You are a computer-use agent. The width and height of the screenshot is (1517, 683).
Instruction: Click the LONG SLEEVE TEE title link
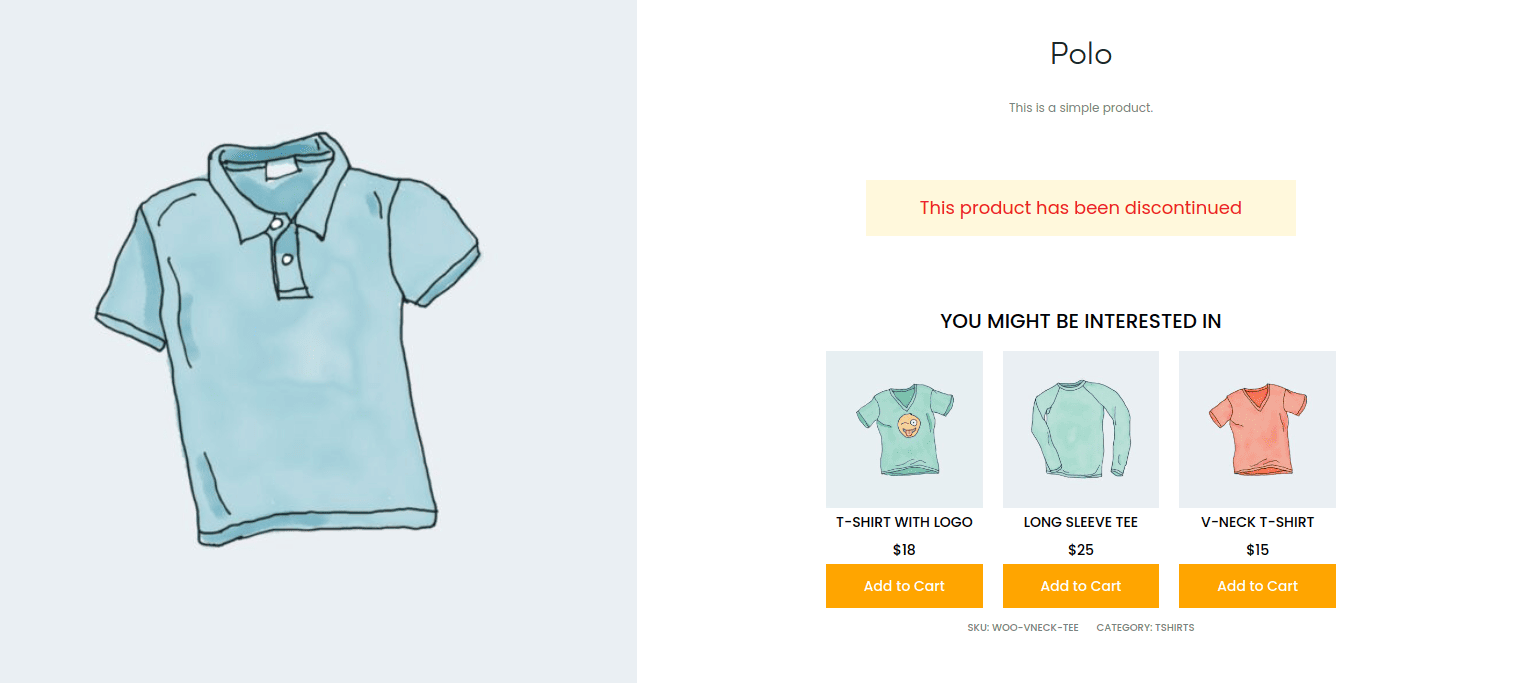tap(1080, 522)
